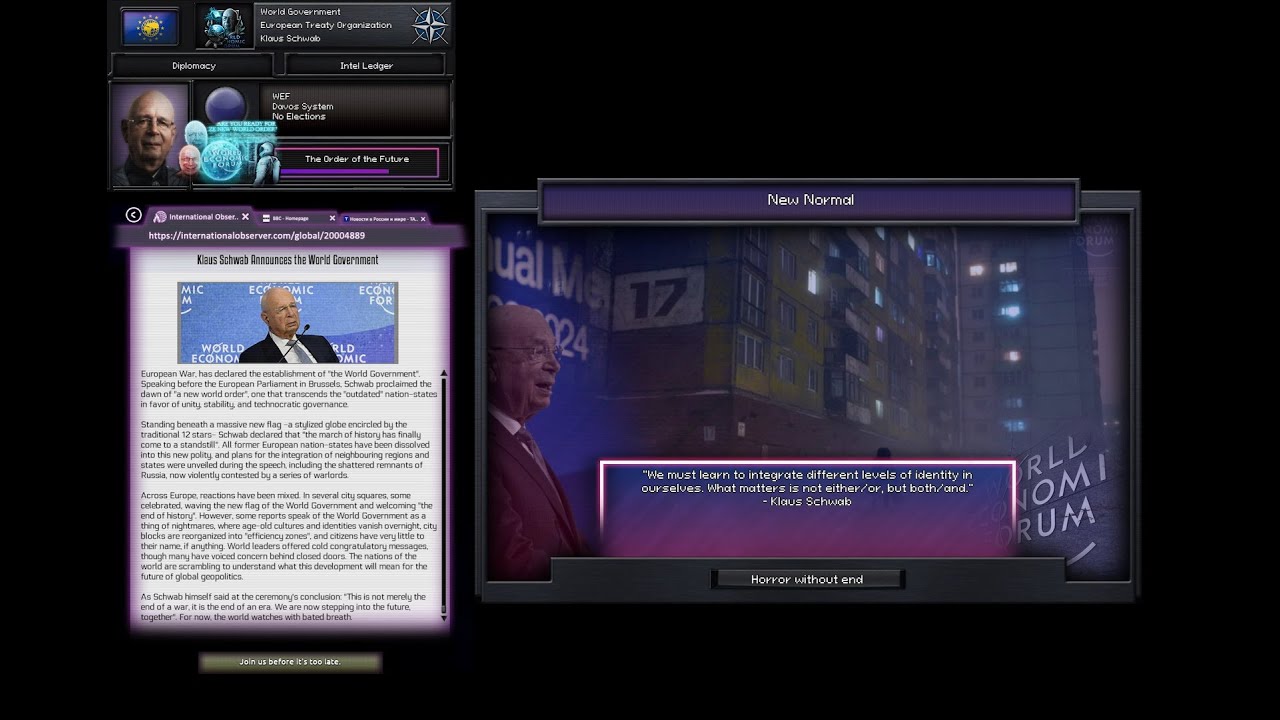
Task: Close the BBC Homepage tab
Action: coord(330,218)
